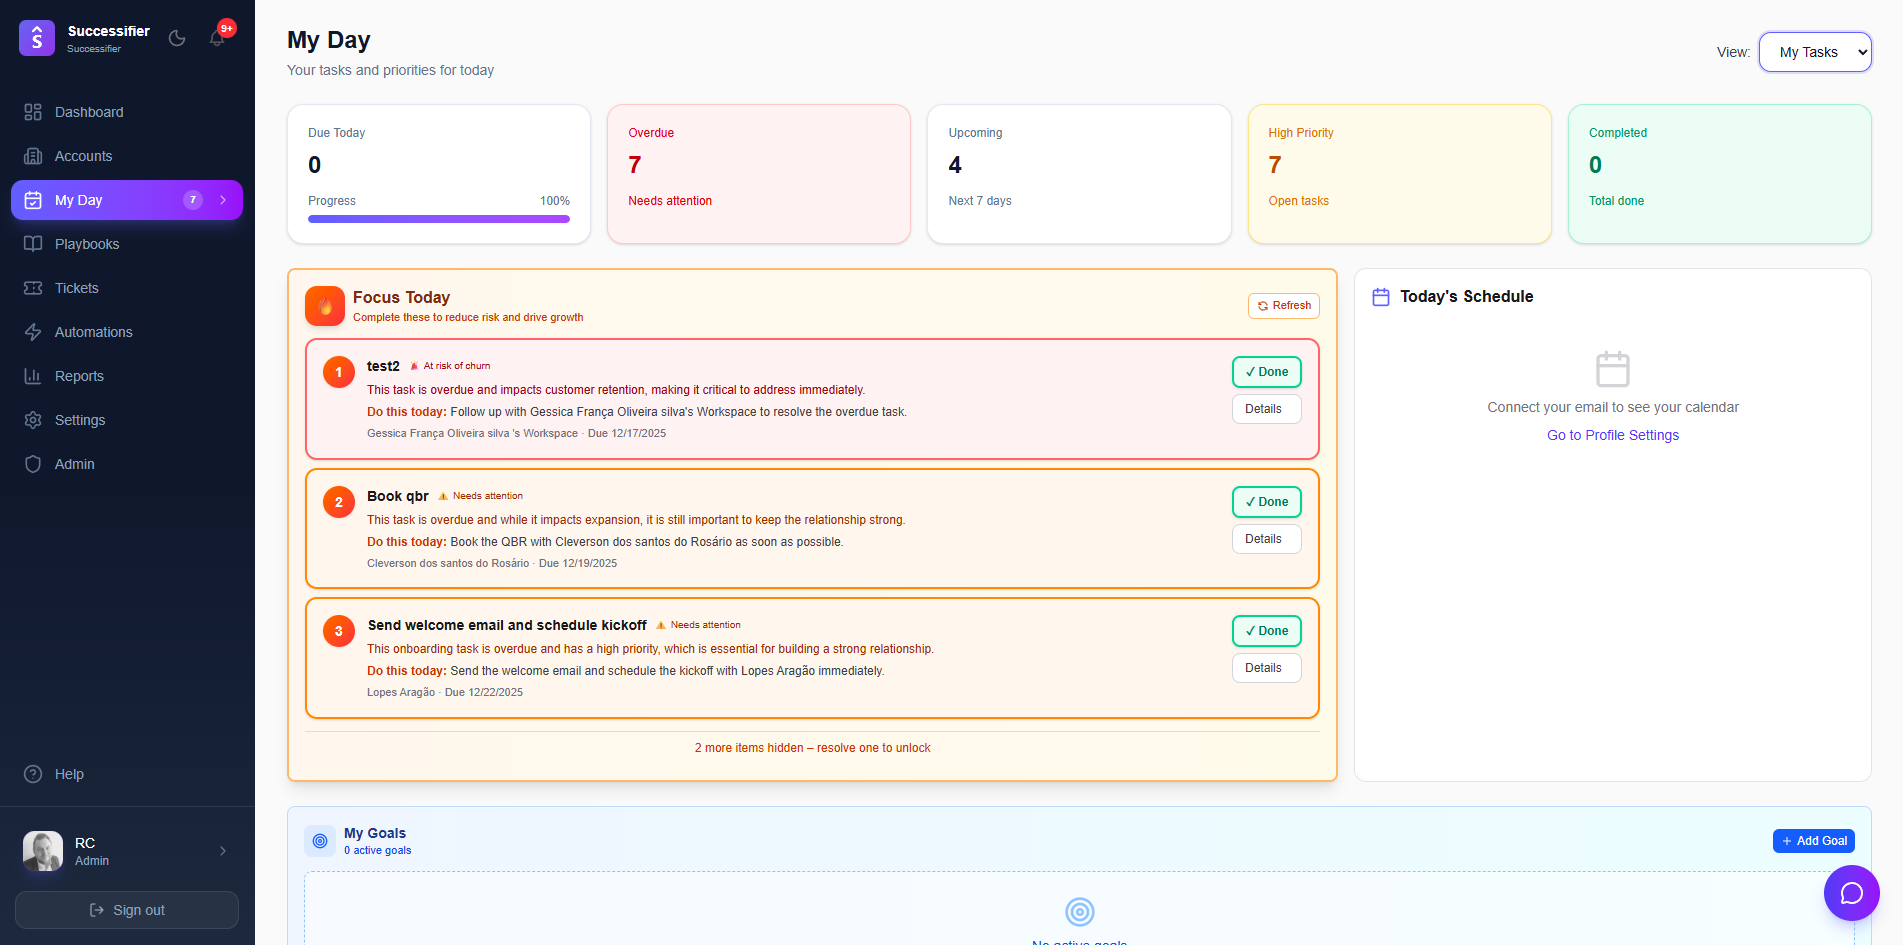
Task: Open notifications bell icon
Action: click(x=217, y=38)
